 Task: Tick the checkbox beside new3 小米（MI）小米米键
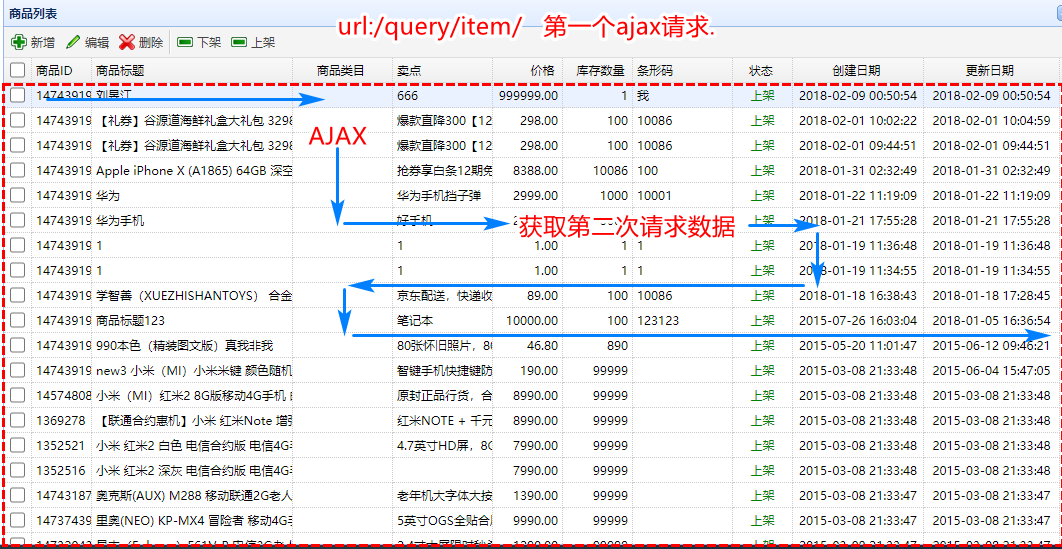coord(18,370)
